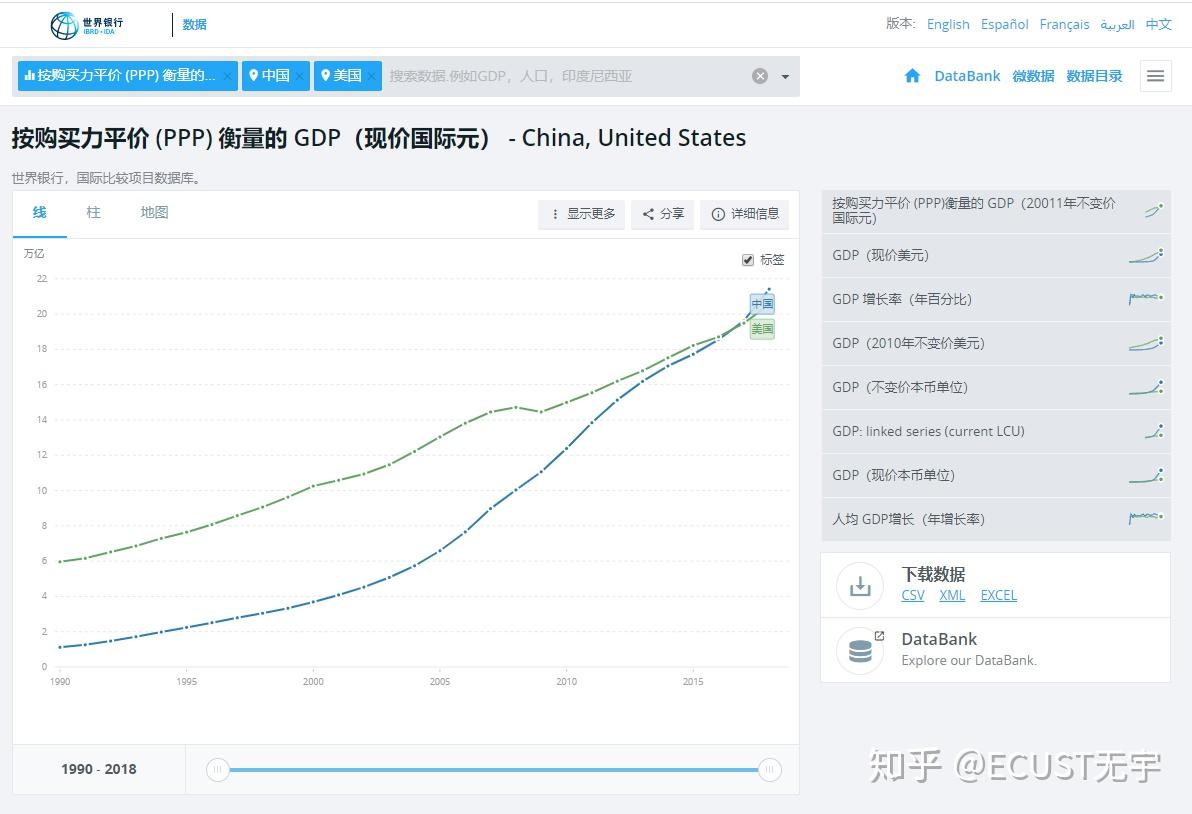The height and width of the screenshot is (814, 1192).
Task: Open the hamburger menu icon
Action: [1156, 76]
